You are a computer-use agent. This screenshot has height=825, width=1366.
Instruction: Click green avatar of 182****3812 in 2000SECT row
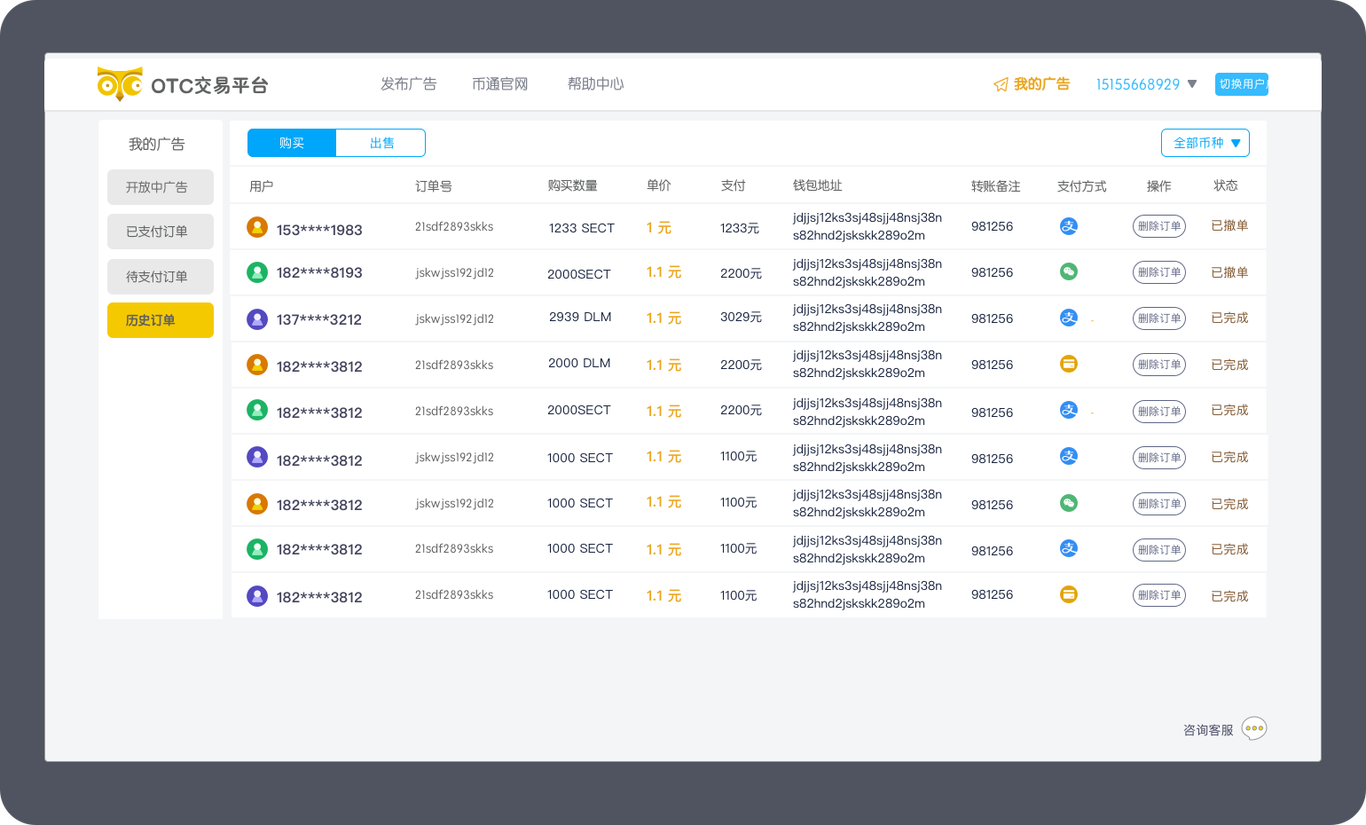point(257,410)
